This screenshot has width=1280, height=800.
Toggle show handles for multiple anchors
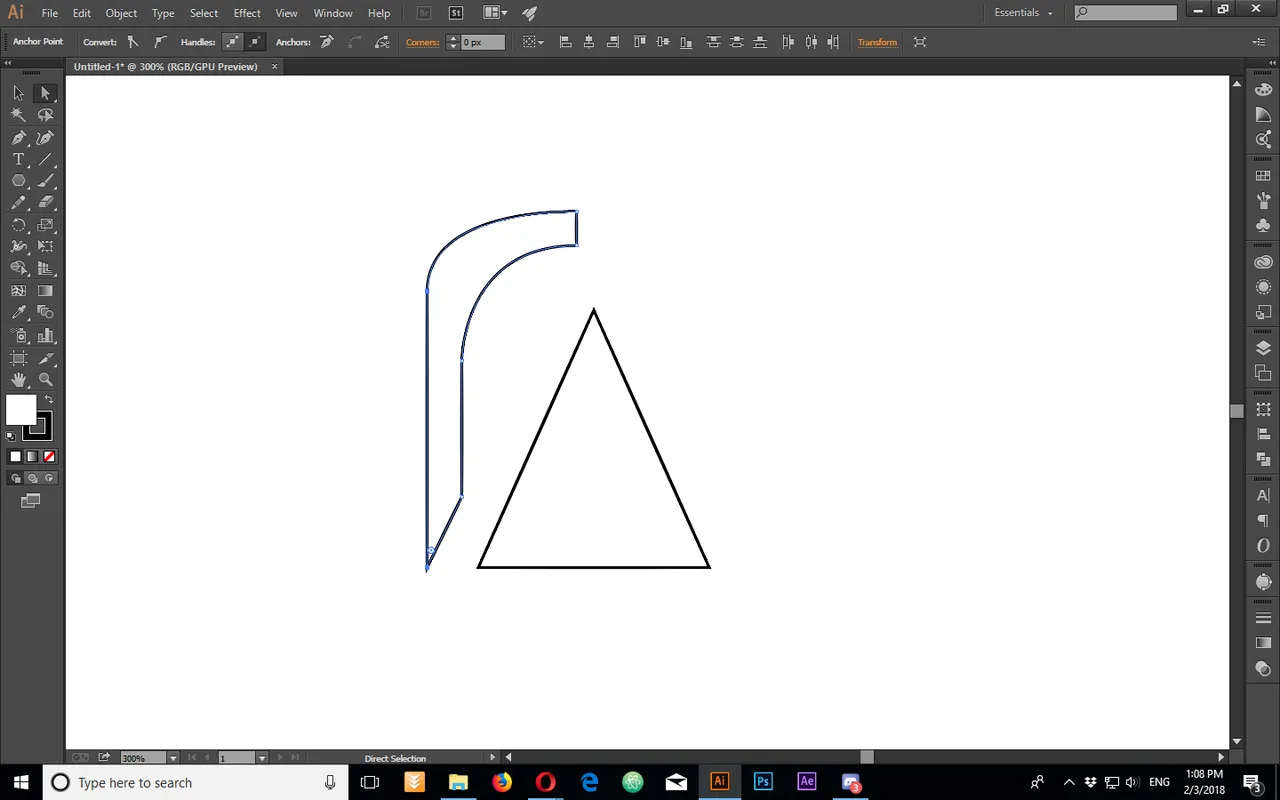pos(232,42)
